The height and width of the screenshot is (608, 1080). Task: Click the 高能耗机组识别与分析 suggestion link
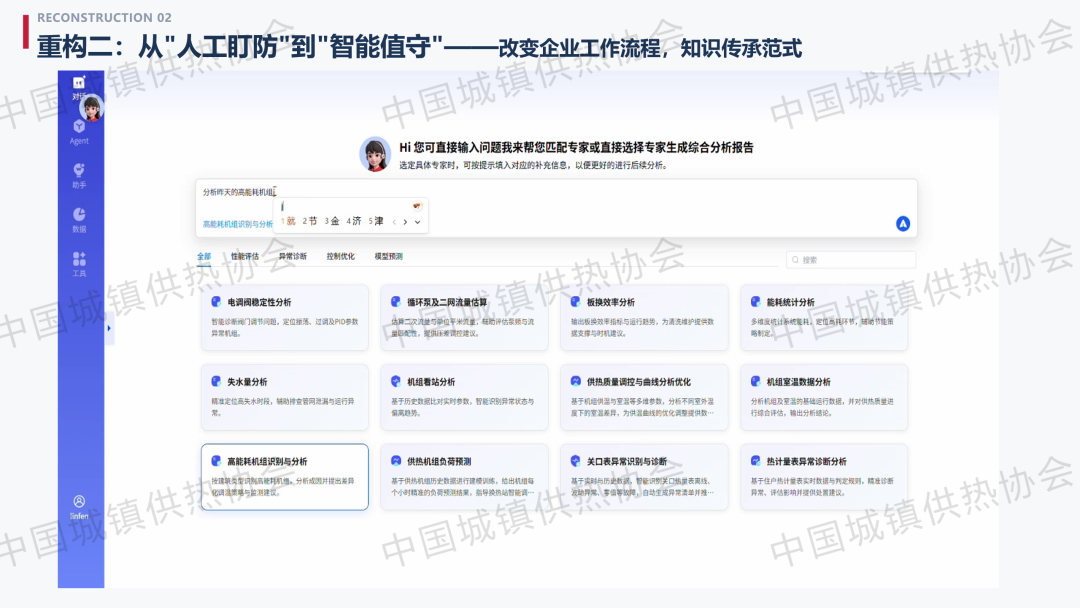[238, 224]
